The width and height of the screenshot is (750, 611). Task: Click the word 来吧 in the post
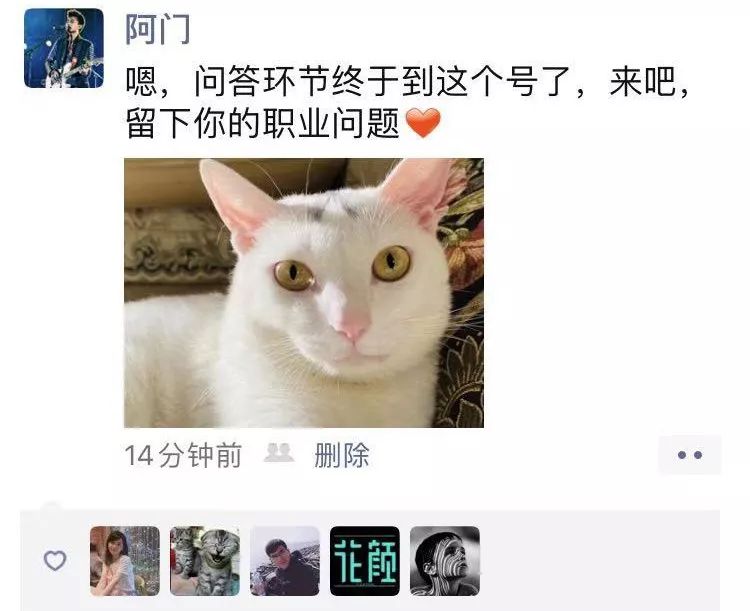tap(641, 81)
